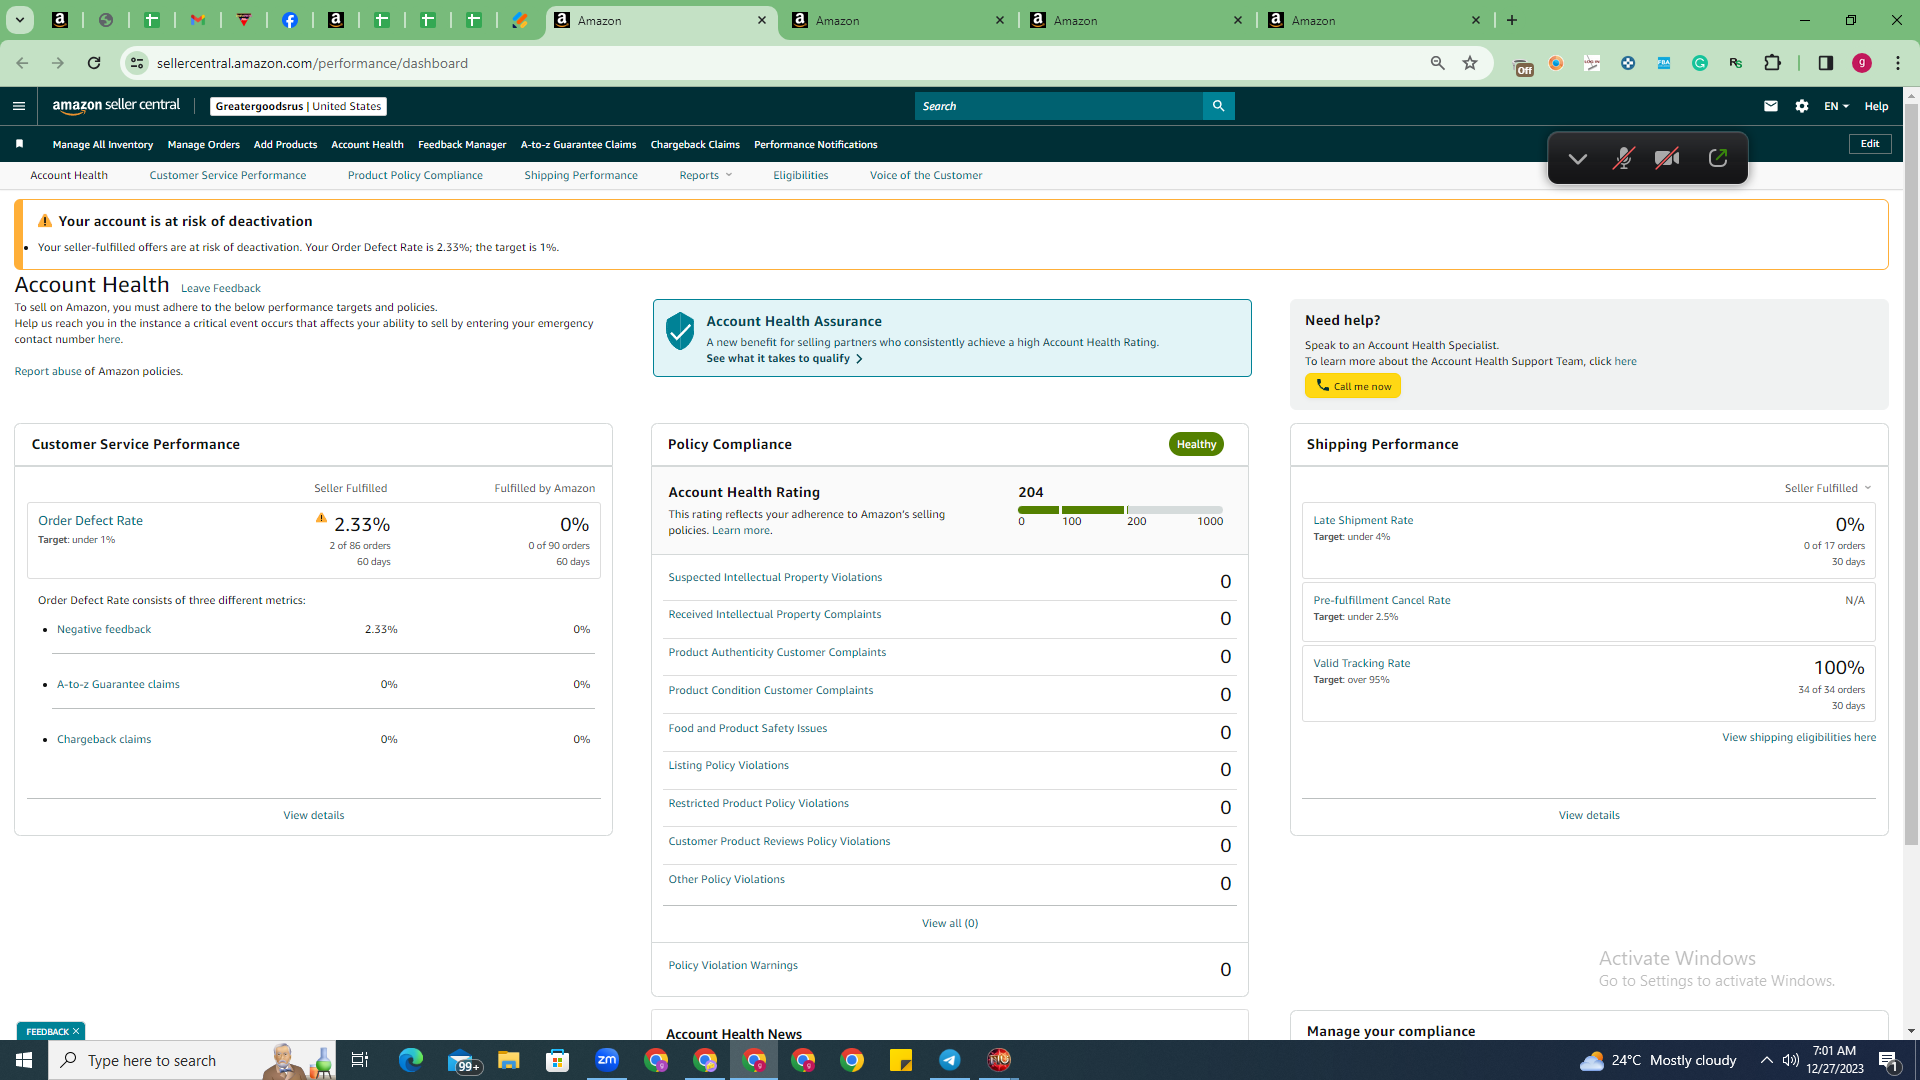The image size is (1920, 1080).
Task: Open the Seller Central hamburger menu
Action: coord(19,106)
